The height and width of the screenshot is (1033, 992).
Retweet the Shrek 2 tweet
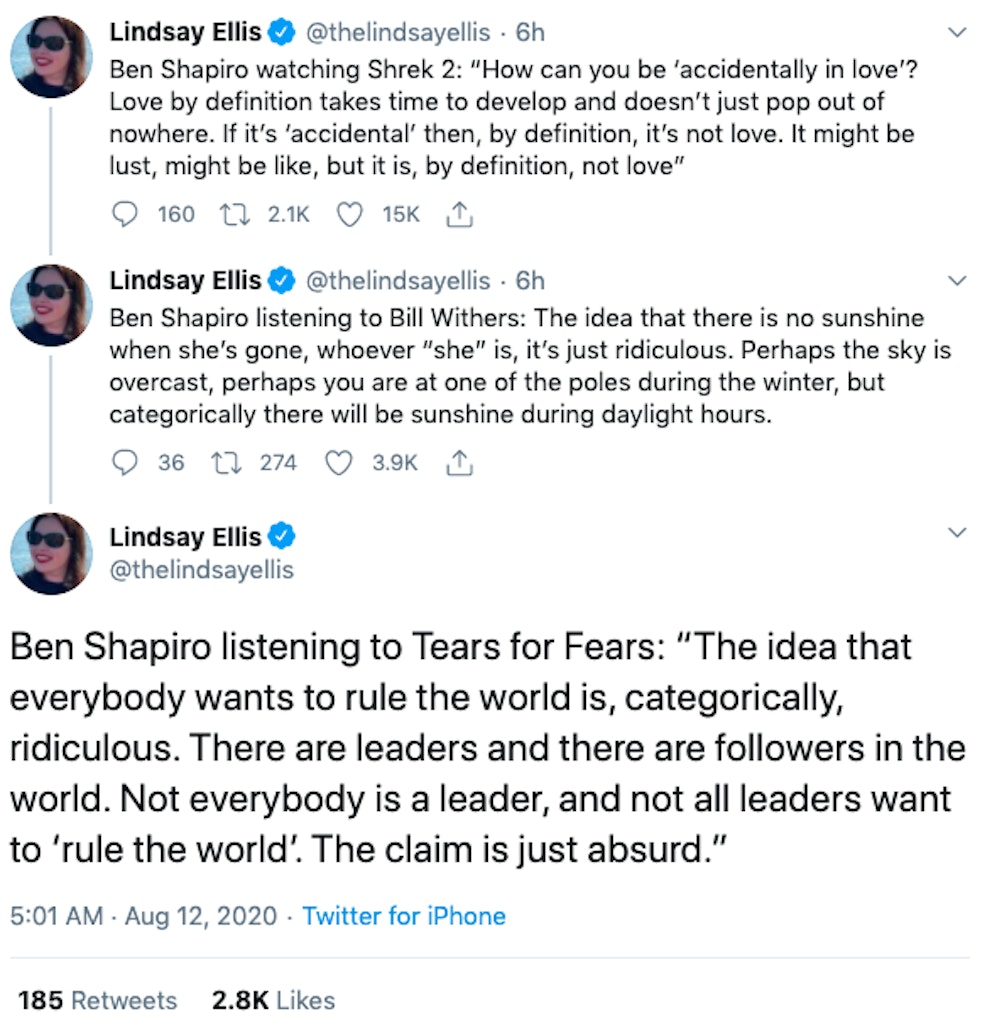(x=233, y=213)
